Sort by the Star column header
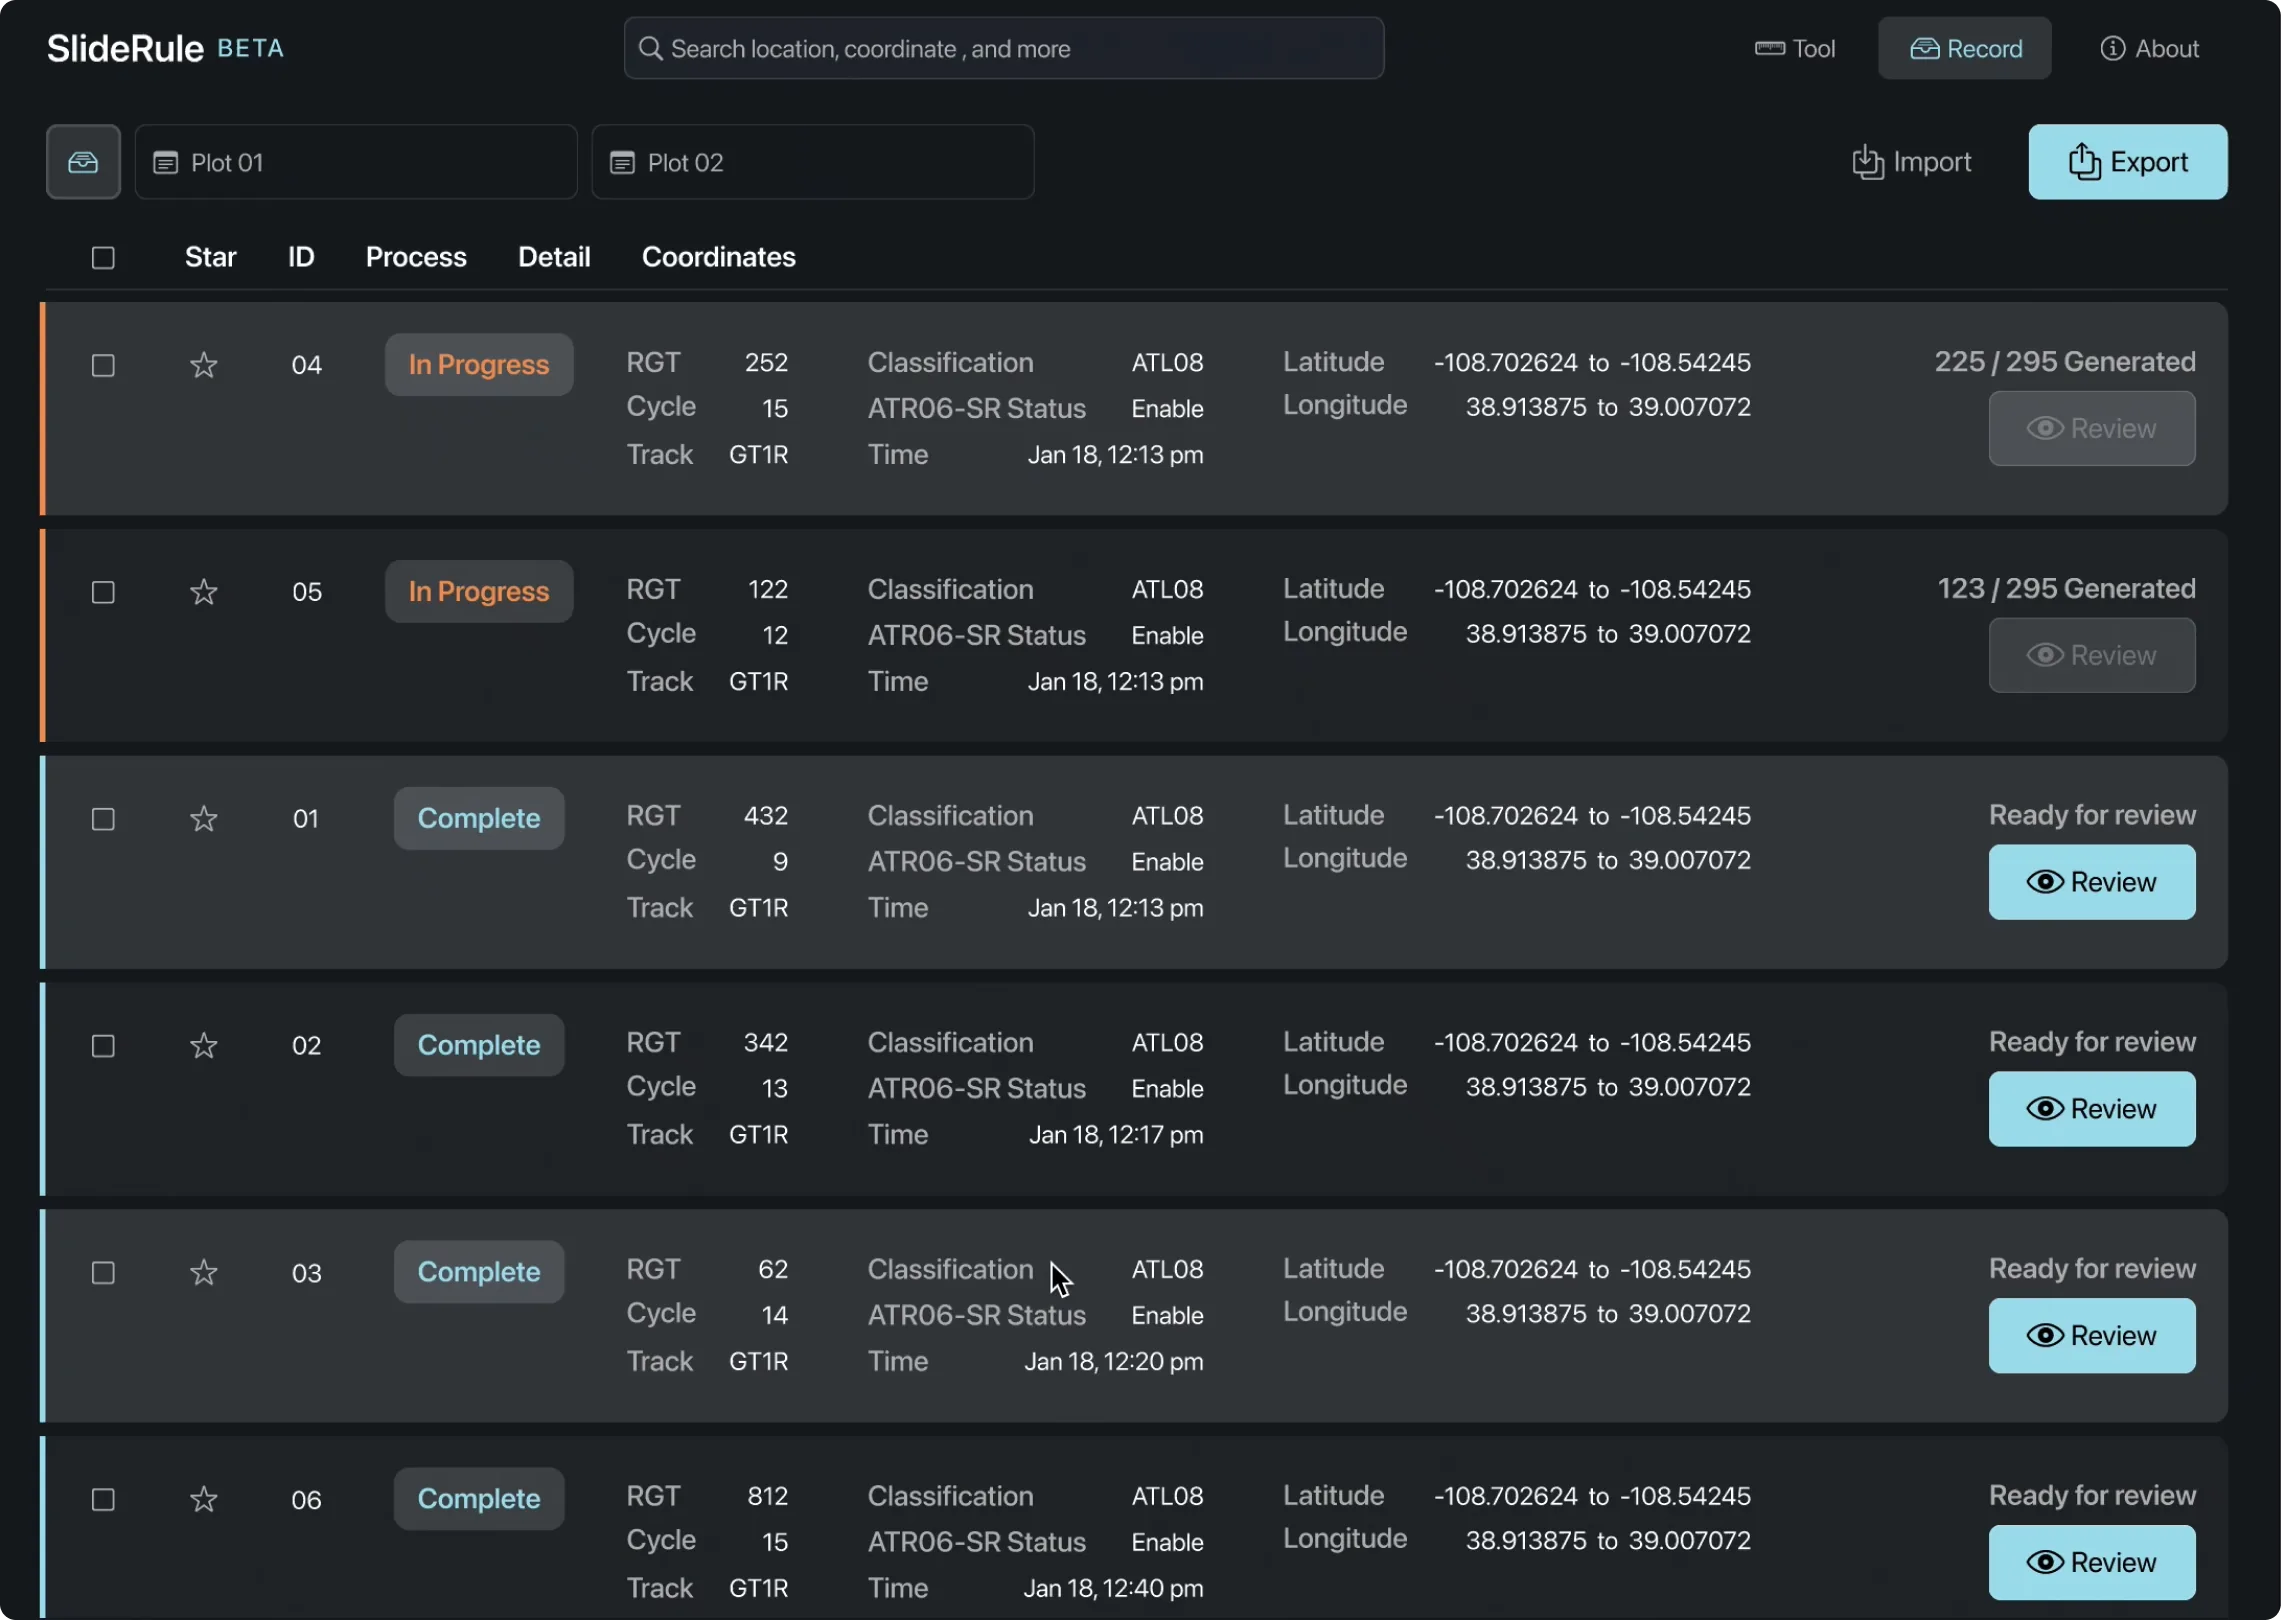 click(210, 258)
